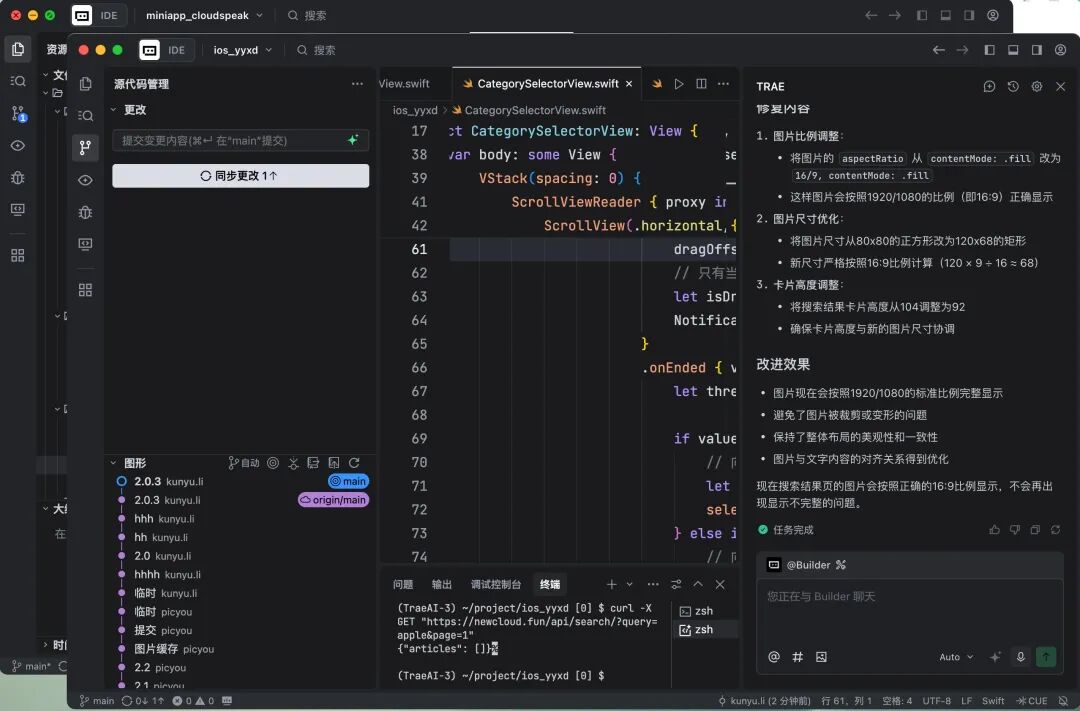Viewport: 1080px width, 711px height.
Task: Open chat history in TRAE panel
Action: click(1013, 87)
